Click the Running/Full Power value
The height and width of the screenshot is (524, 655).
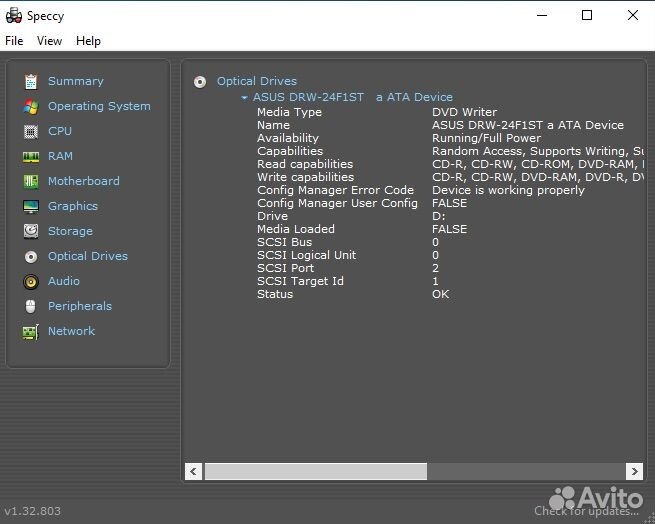coord(486,138)
